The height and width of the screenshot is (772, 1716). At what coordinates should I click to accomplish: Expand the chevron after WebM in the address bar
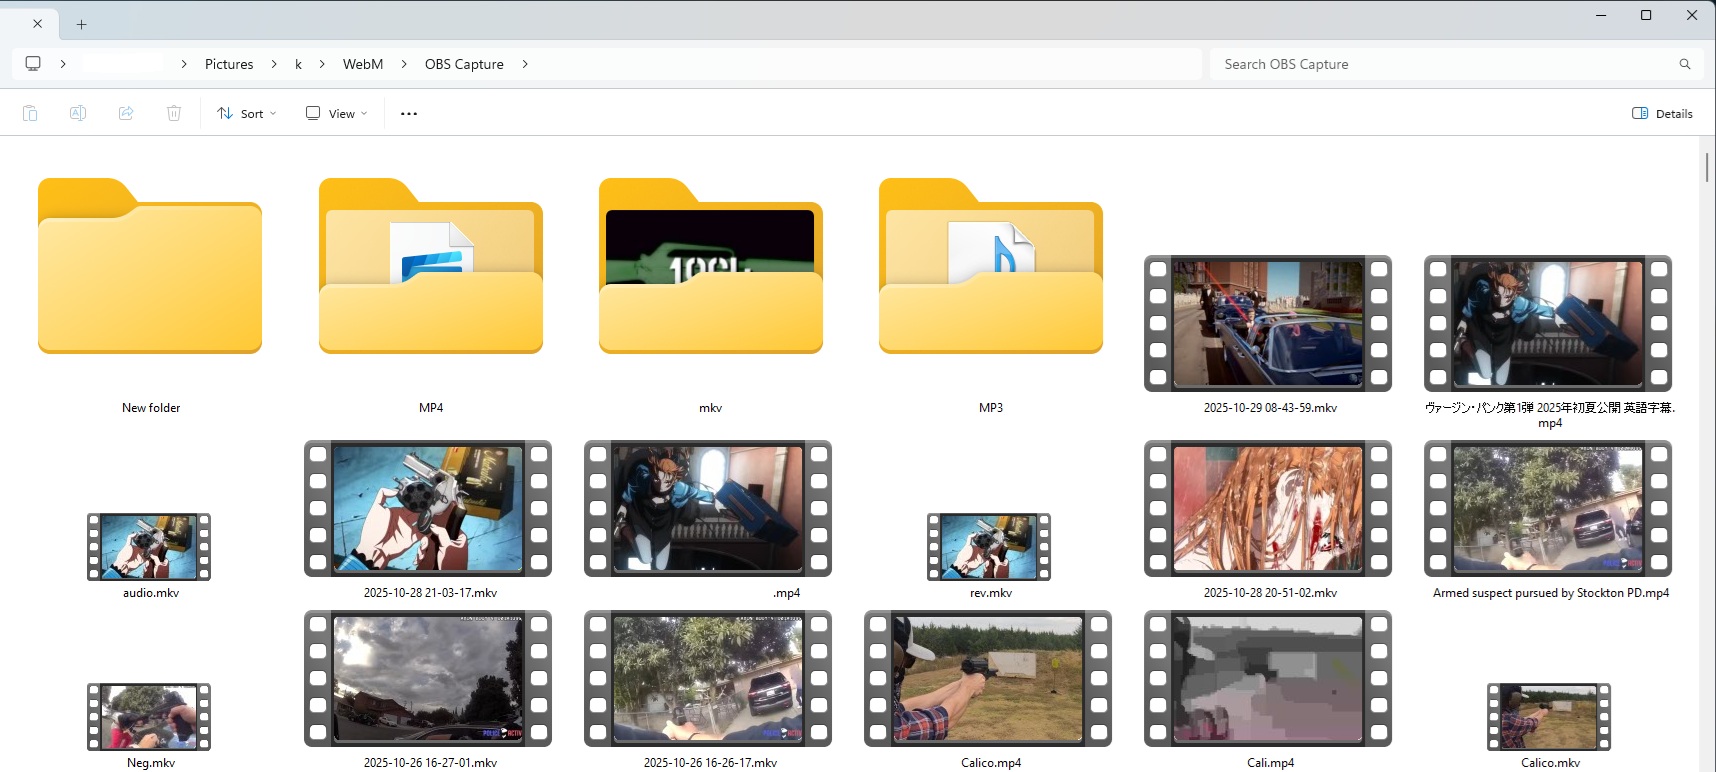tap(404, 64)
